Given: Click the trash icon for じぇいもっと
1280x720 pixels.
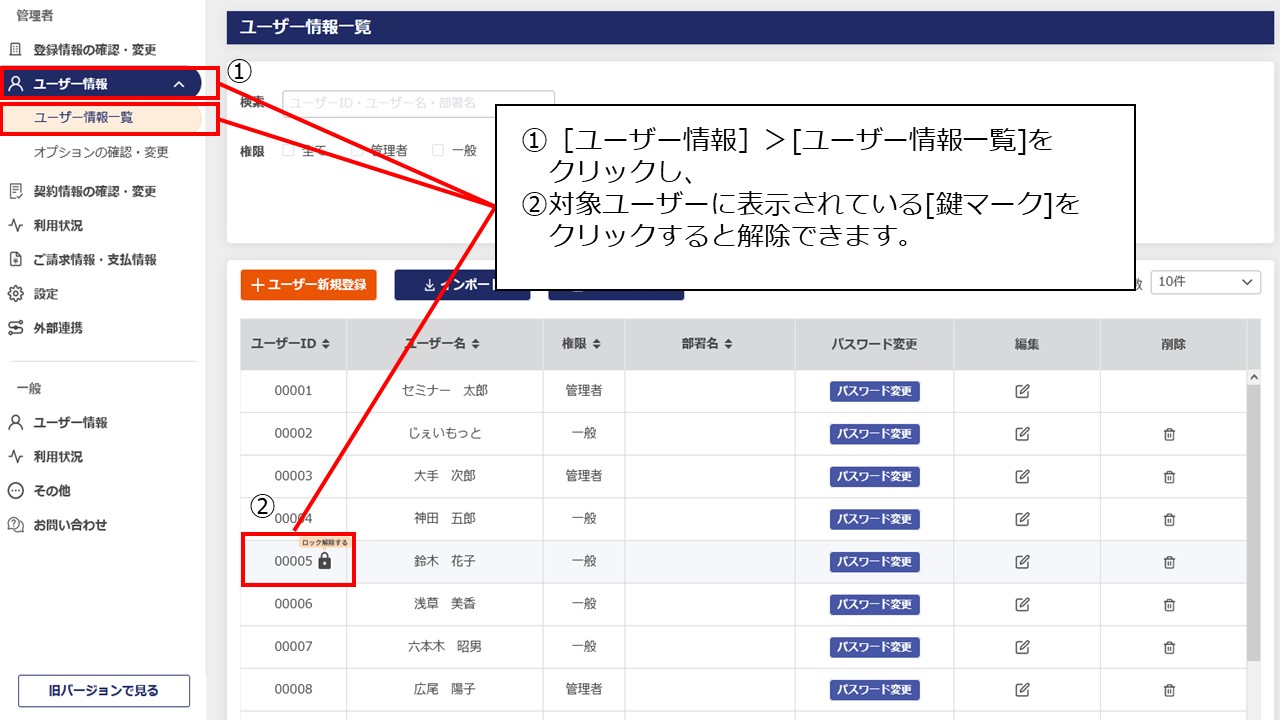Looking at the screenshot, I should (1168, 434).
